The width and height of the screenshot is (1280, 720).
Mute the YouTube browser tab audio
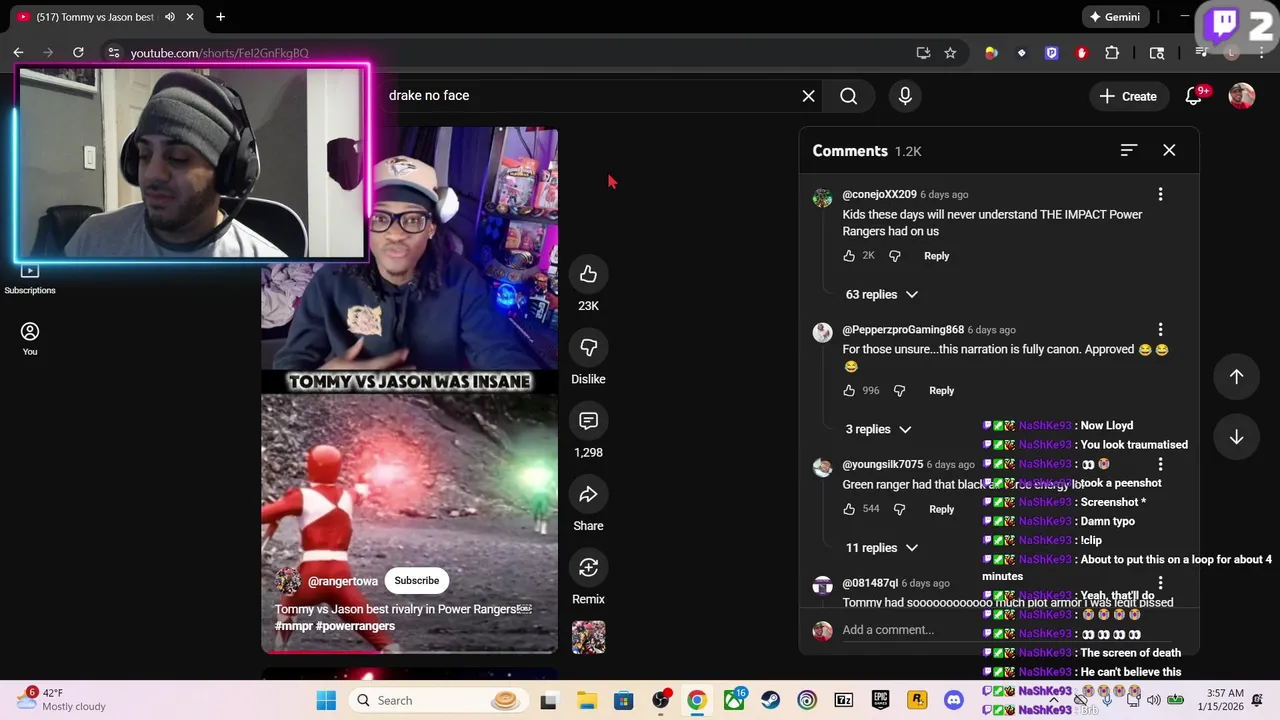(170, 17)
